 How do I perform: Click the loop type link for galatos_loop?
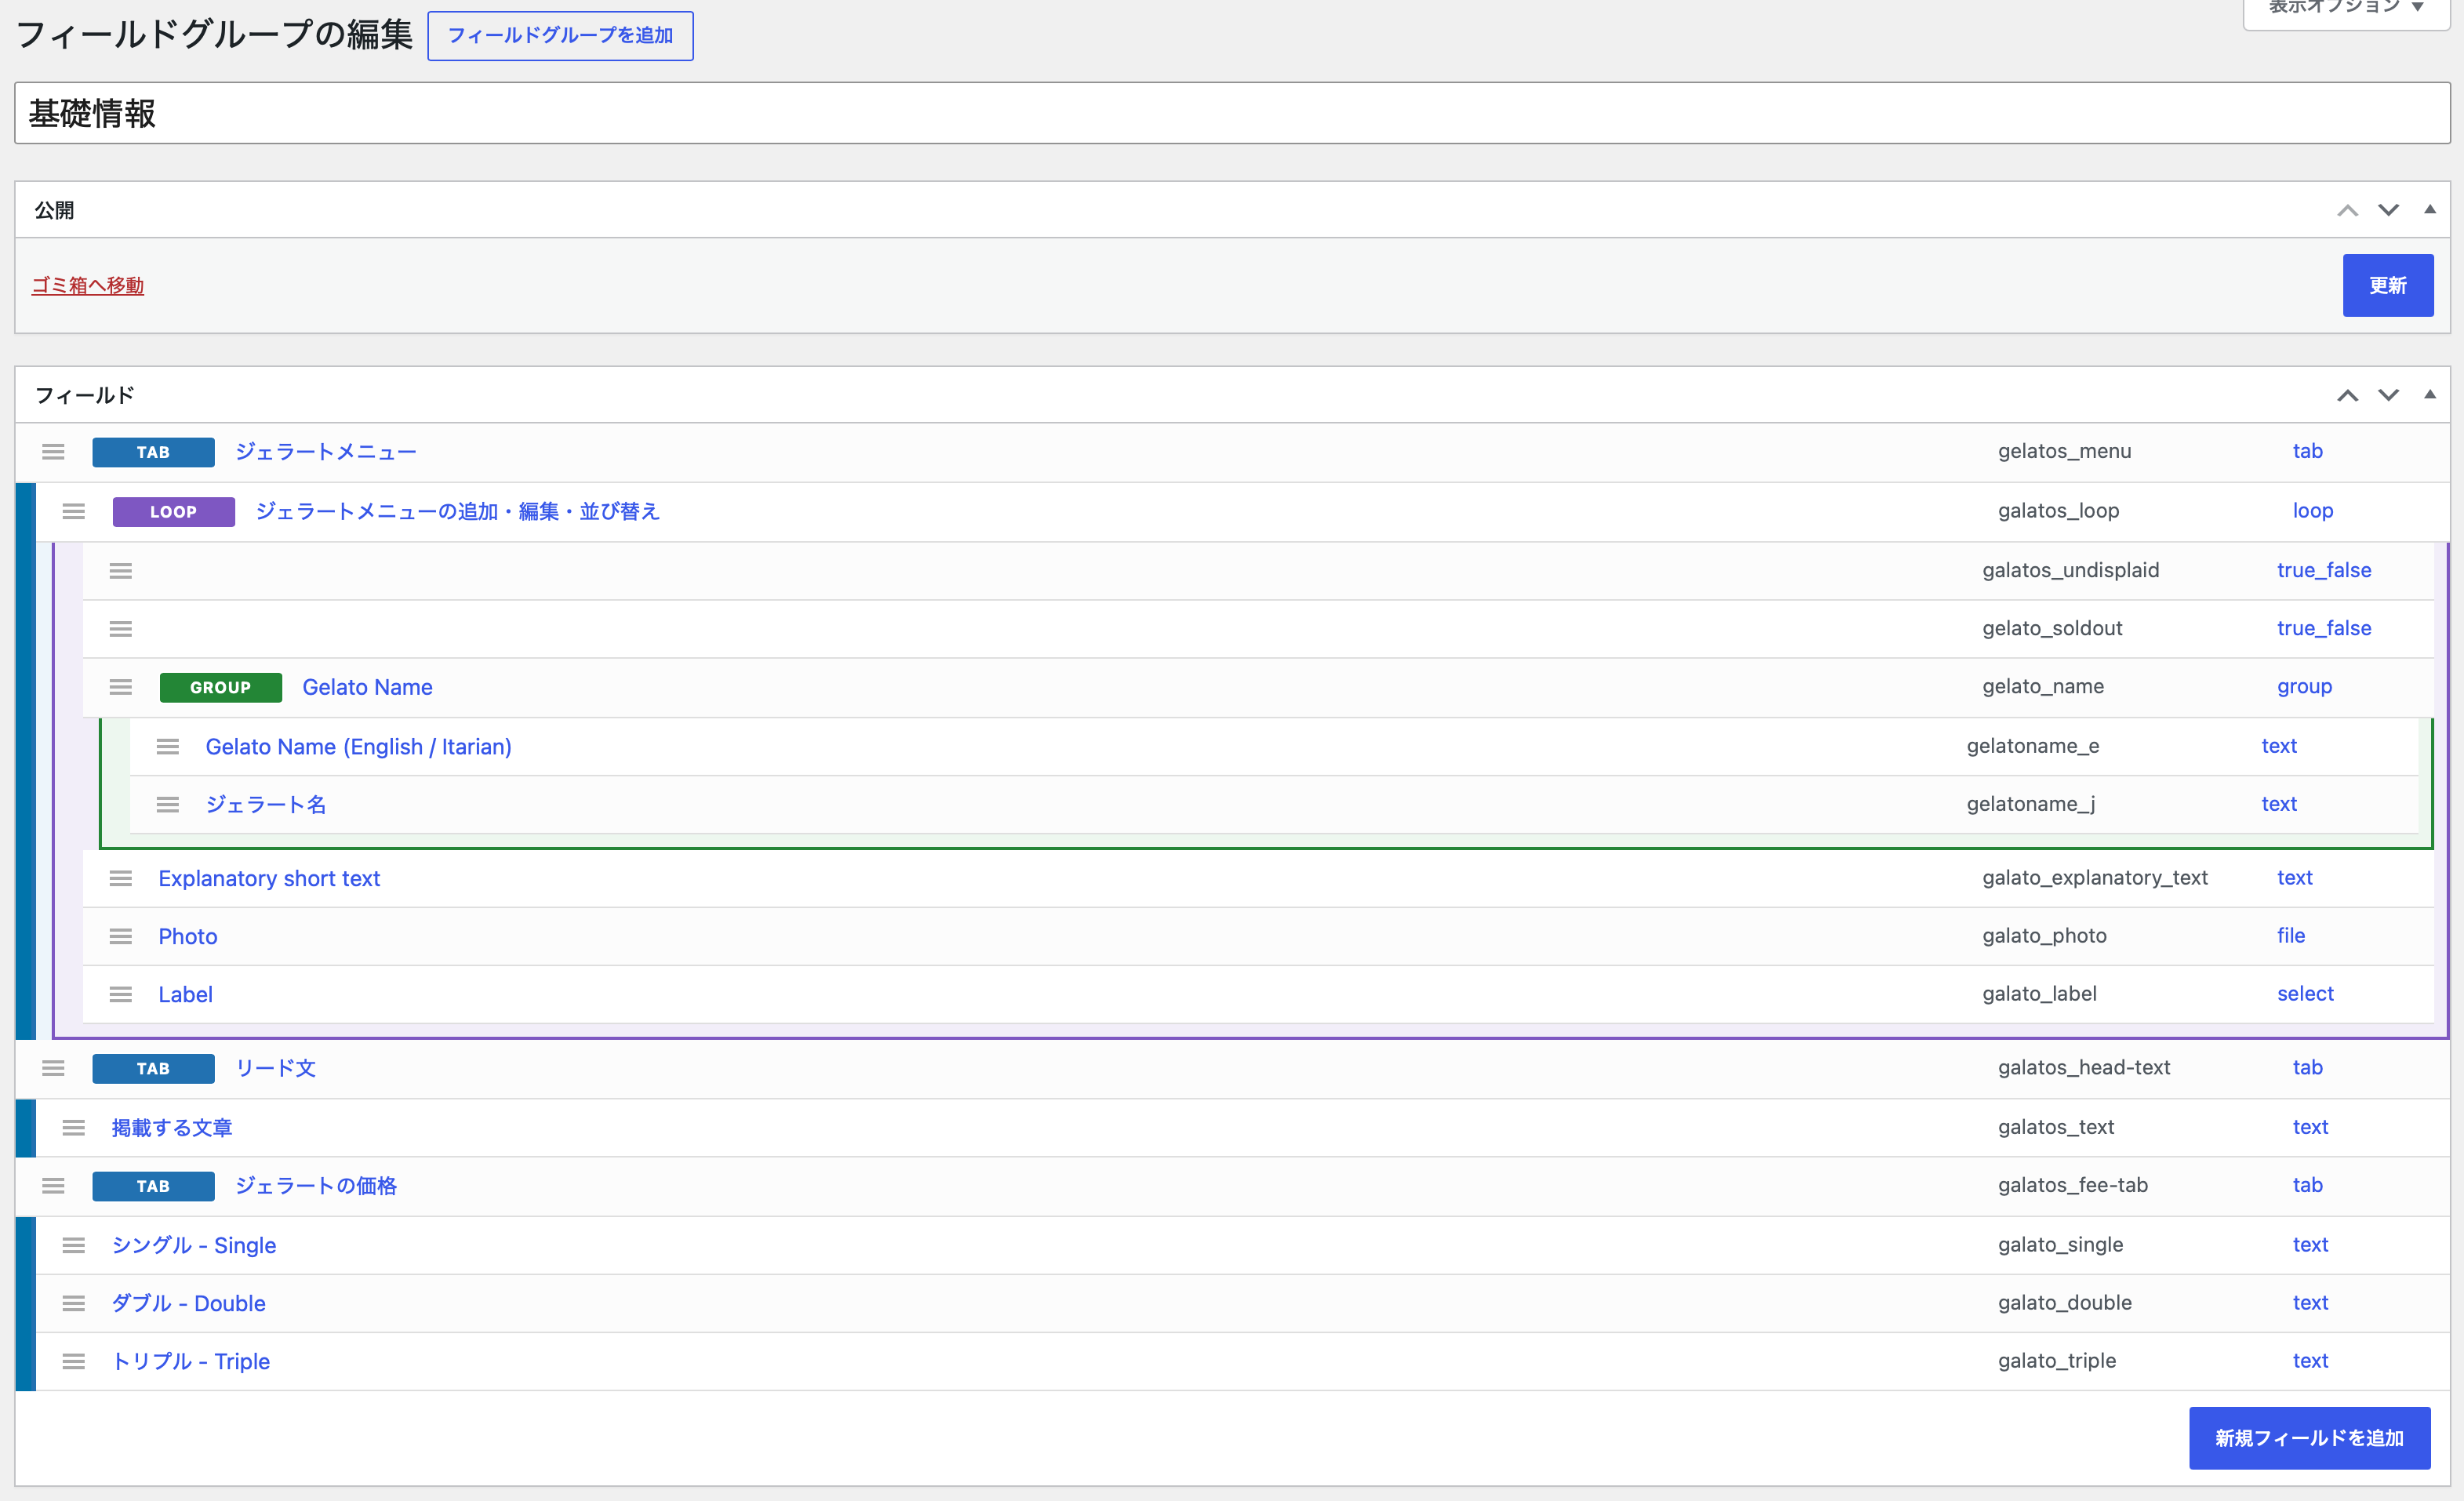pyautogui.click(x=2312, y=511)
